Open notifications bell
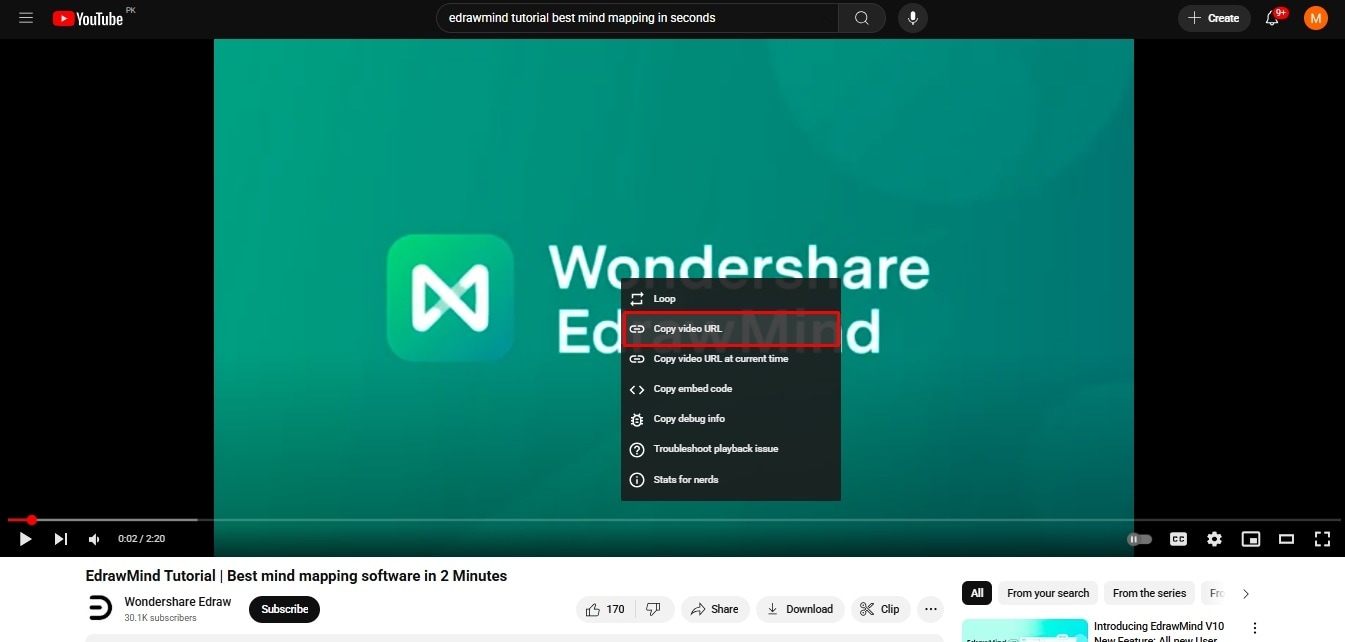 tap(1273, 18)
